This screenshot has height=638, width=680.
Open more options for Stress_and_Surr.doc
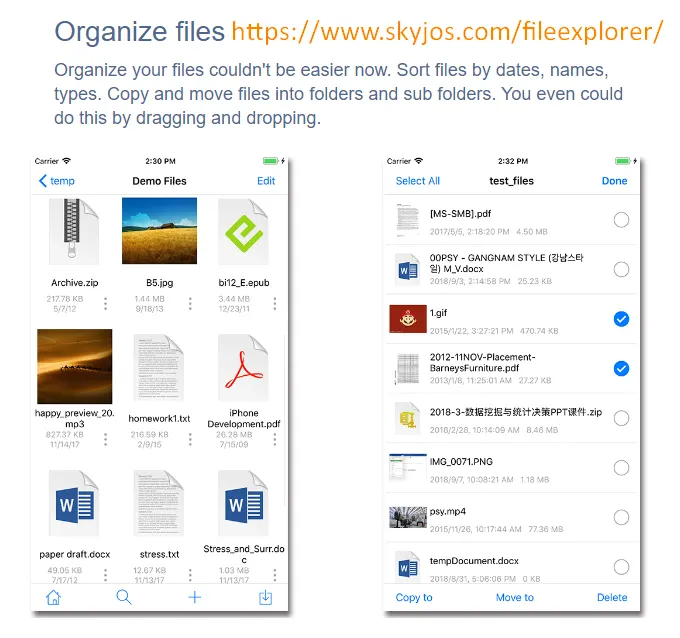tap(275, 575)
